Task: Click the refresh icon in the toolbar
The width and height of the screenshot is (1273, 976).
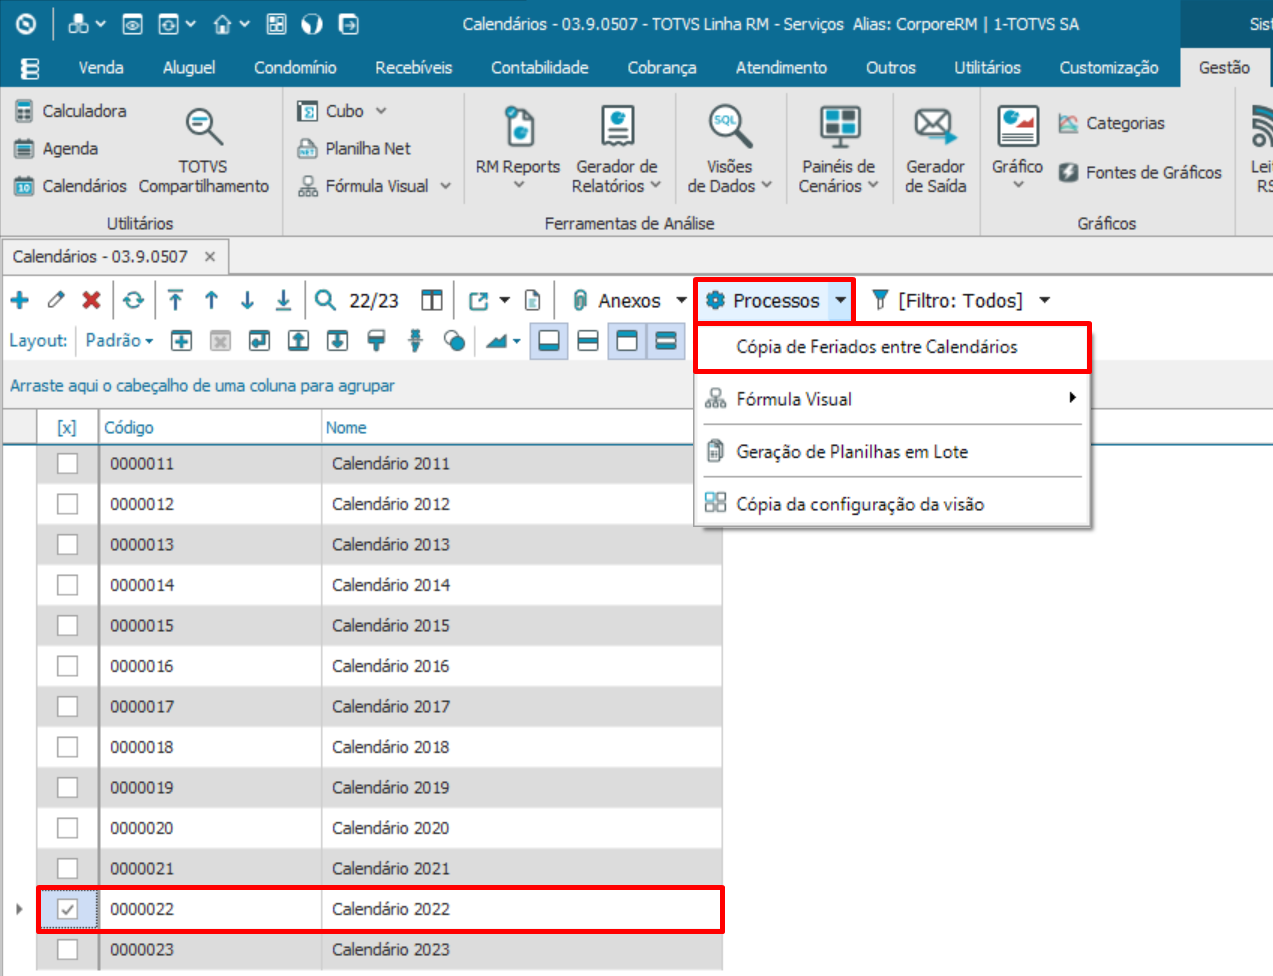Action: (x=133, y=300)
